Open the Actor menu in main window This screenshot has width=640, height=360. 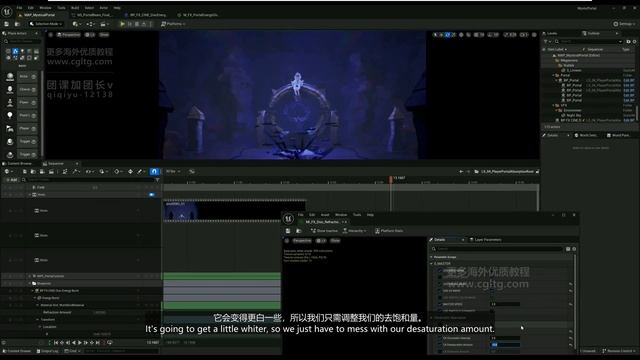[x=104, y=8]
